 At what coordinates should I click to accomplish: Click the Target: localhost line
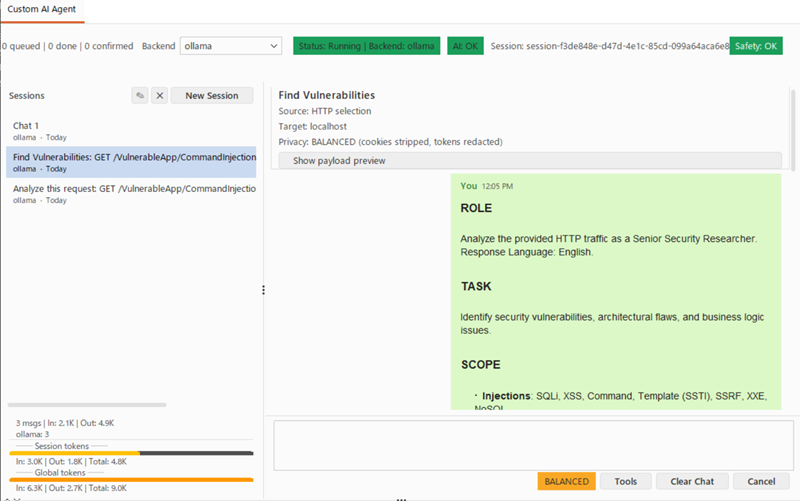312,126
